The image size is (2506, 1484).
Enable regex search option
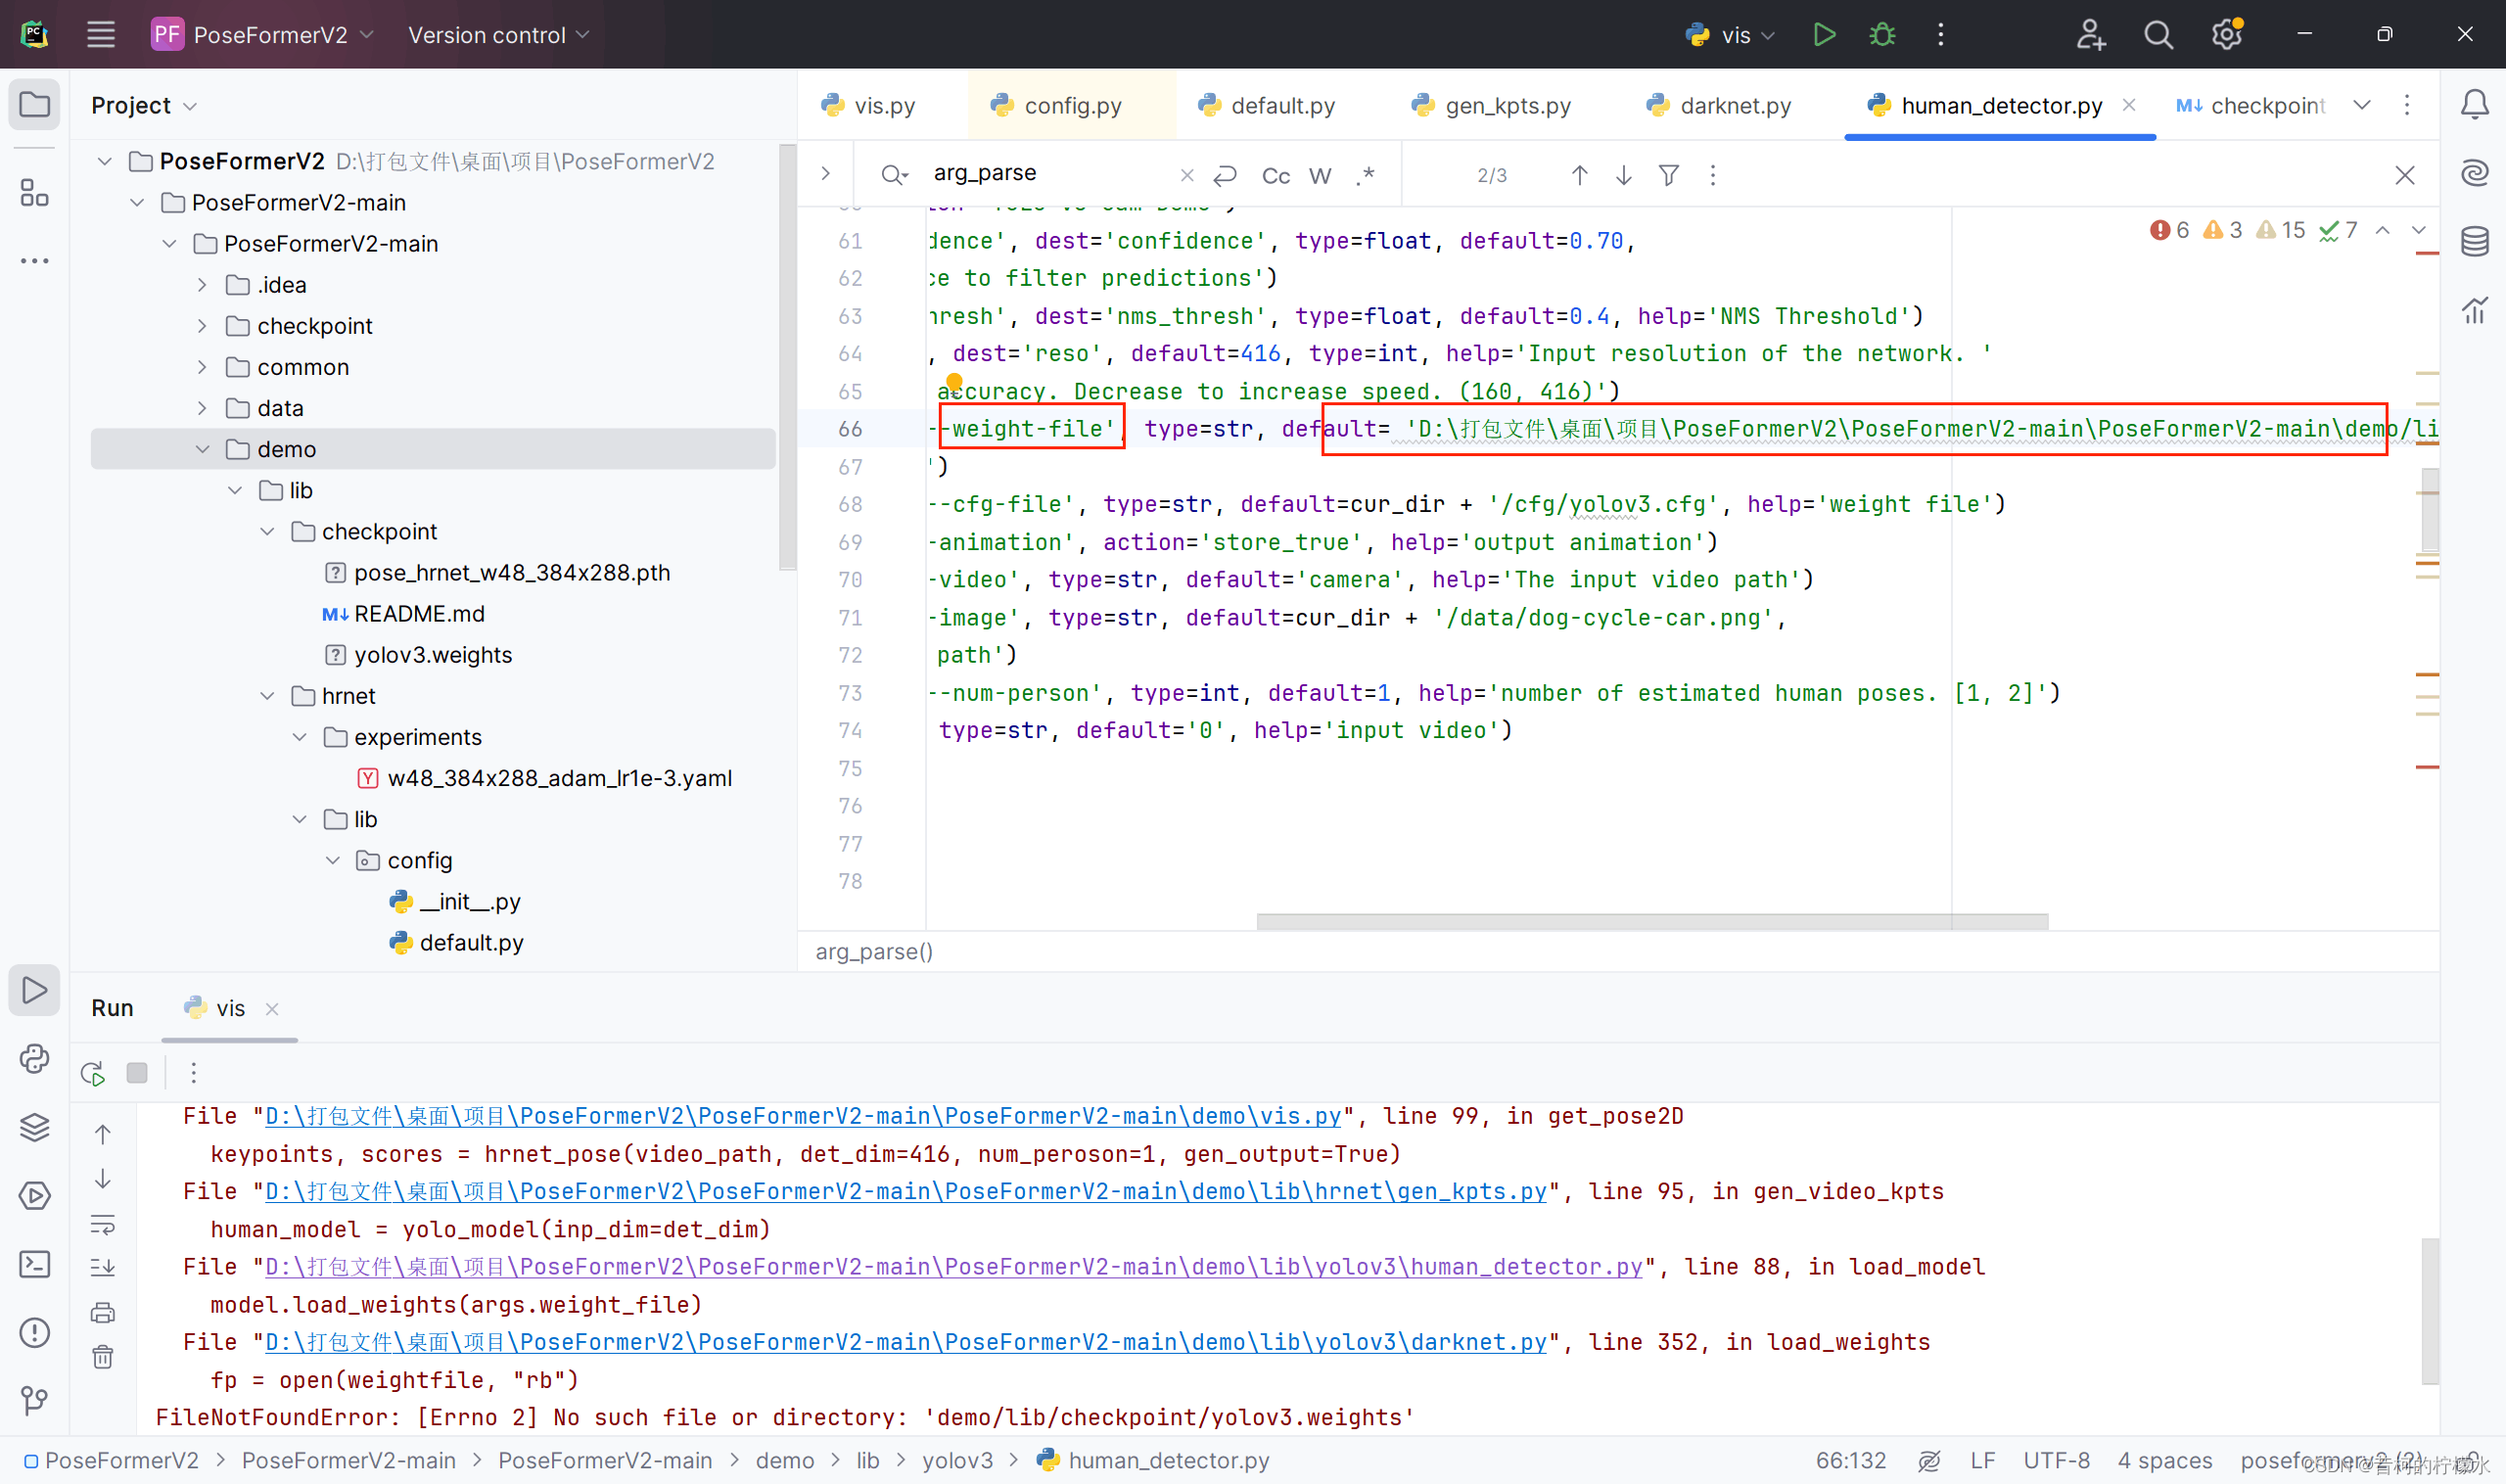pos(1365,176)
